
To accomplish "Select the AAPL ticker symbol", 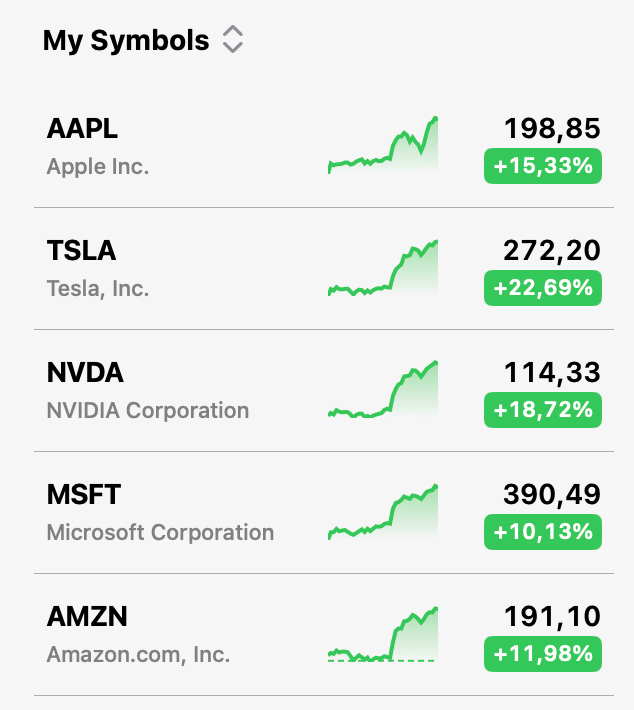I will 82,129.
